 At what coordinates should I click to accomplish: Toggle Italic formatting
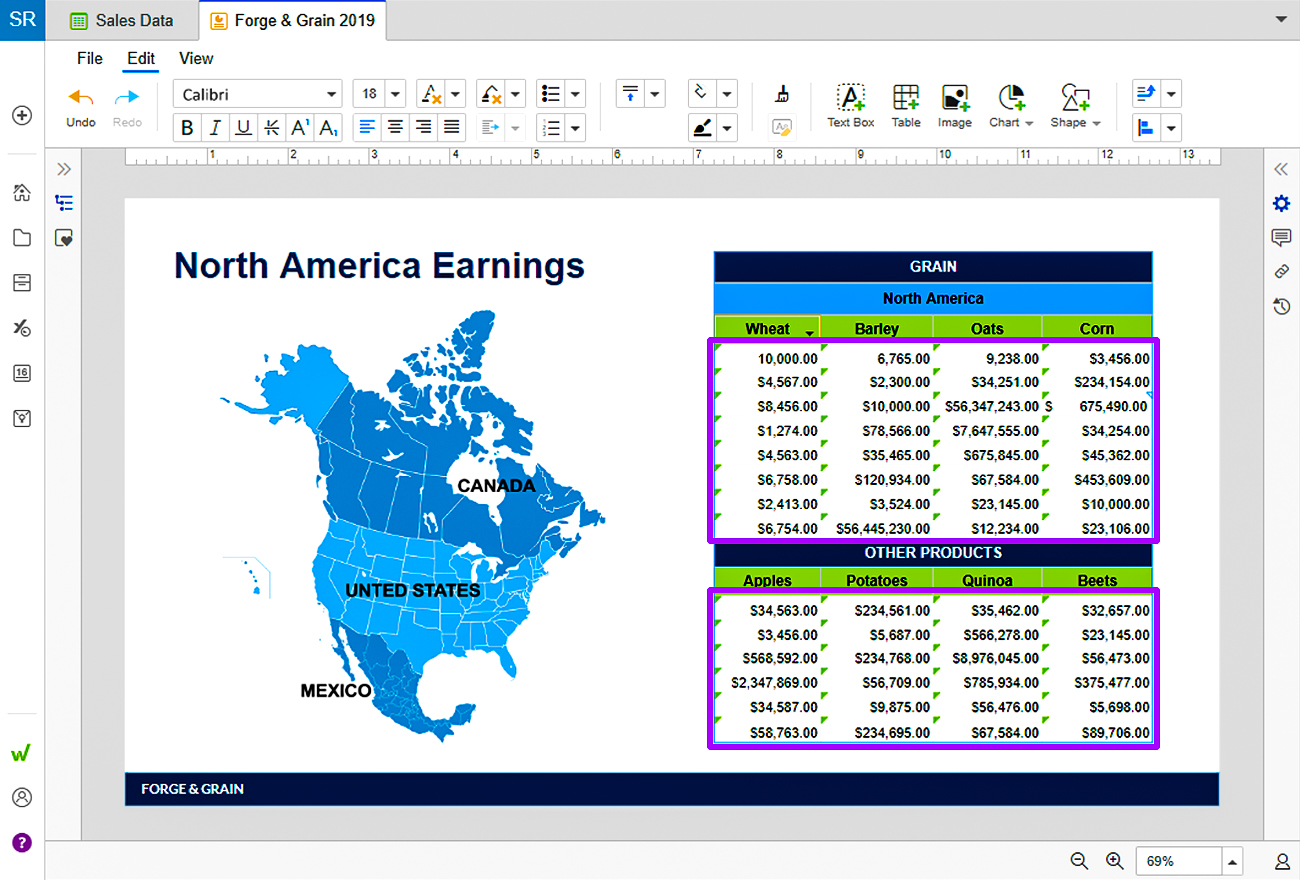point(214,128)
